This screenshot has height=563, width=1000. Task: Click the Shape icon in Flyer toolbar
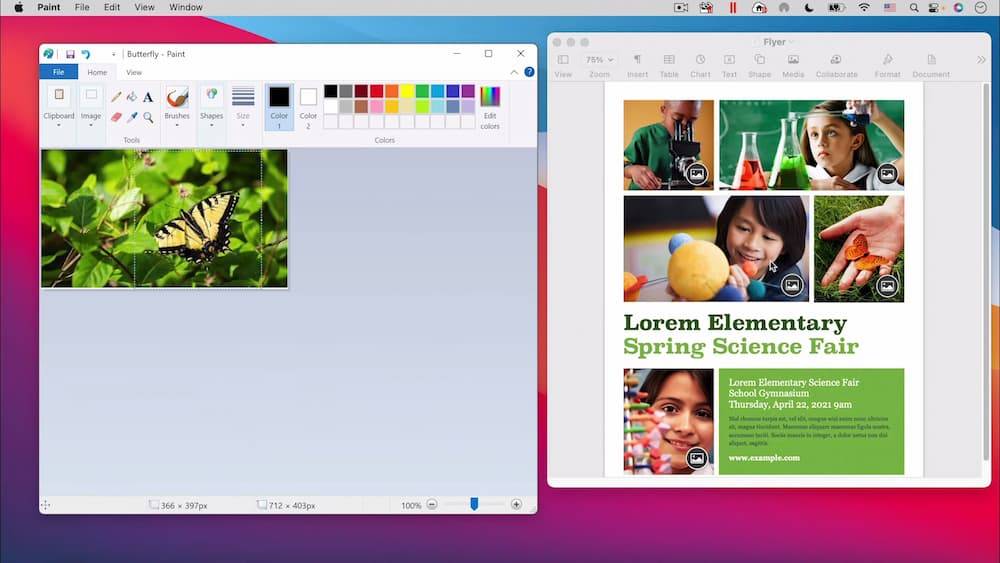click(x=760, y=59)
